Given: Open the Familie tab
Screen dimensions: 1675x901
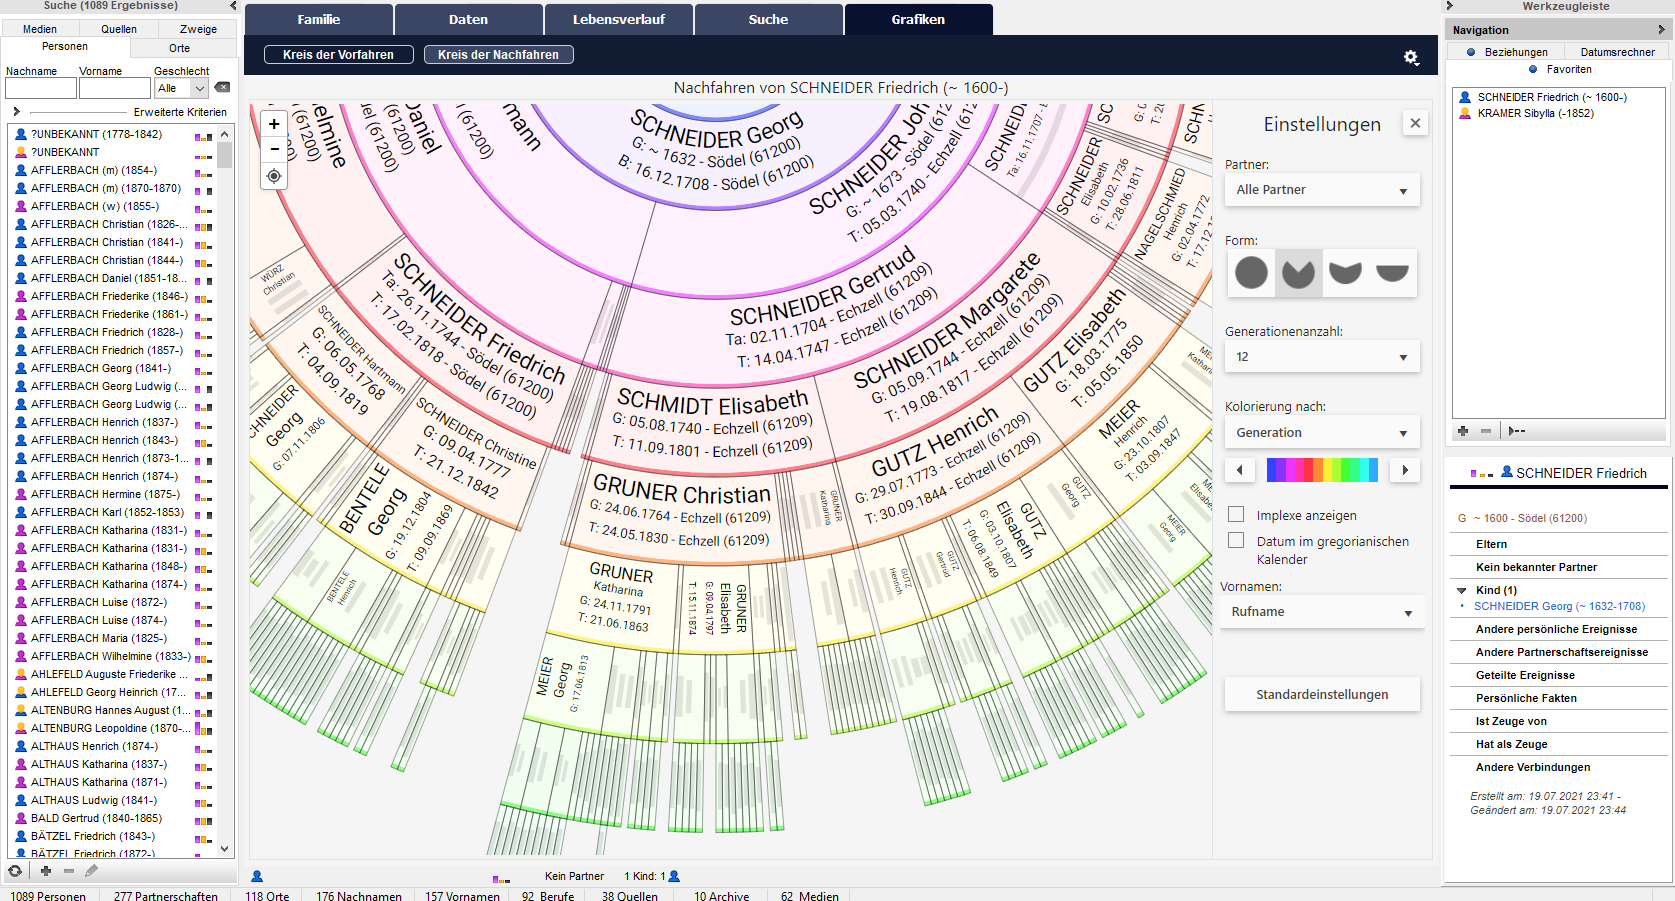Looking at the screenshot, I should (x=318, y=19).
